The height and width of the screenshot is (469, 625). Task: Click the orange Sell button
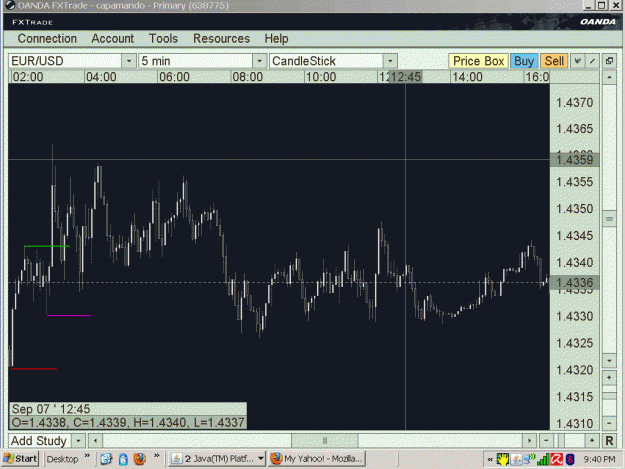554,61
